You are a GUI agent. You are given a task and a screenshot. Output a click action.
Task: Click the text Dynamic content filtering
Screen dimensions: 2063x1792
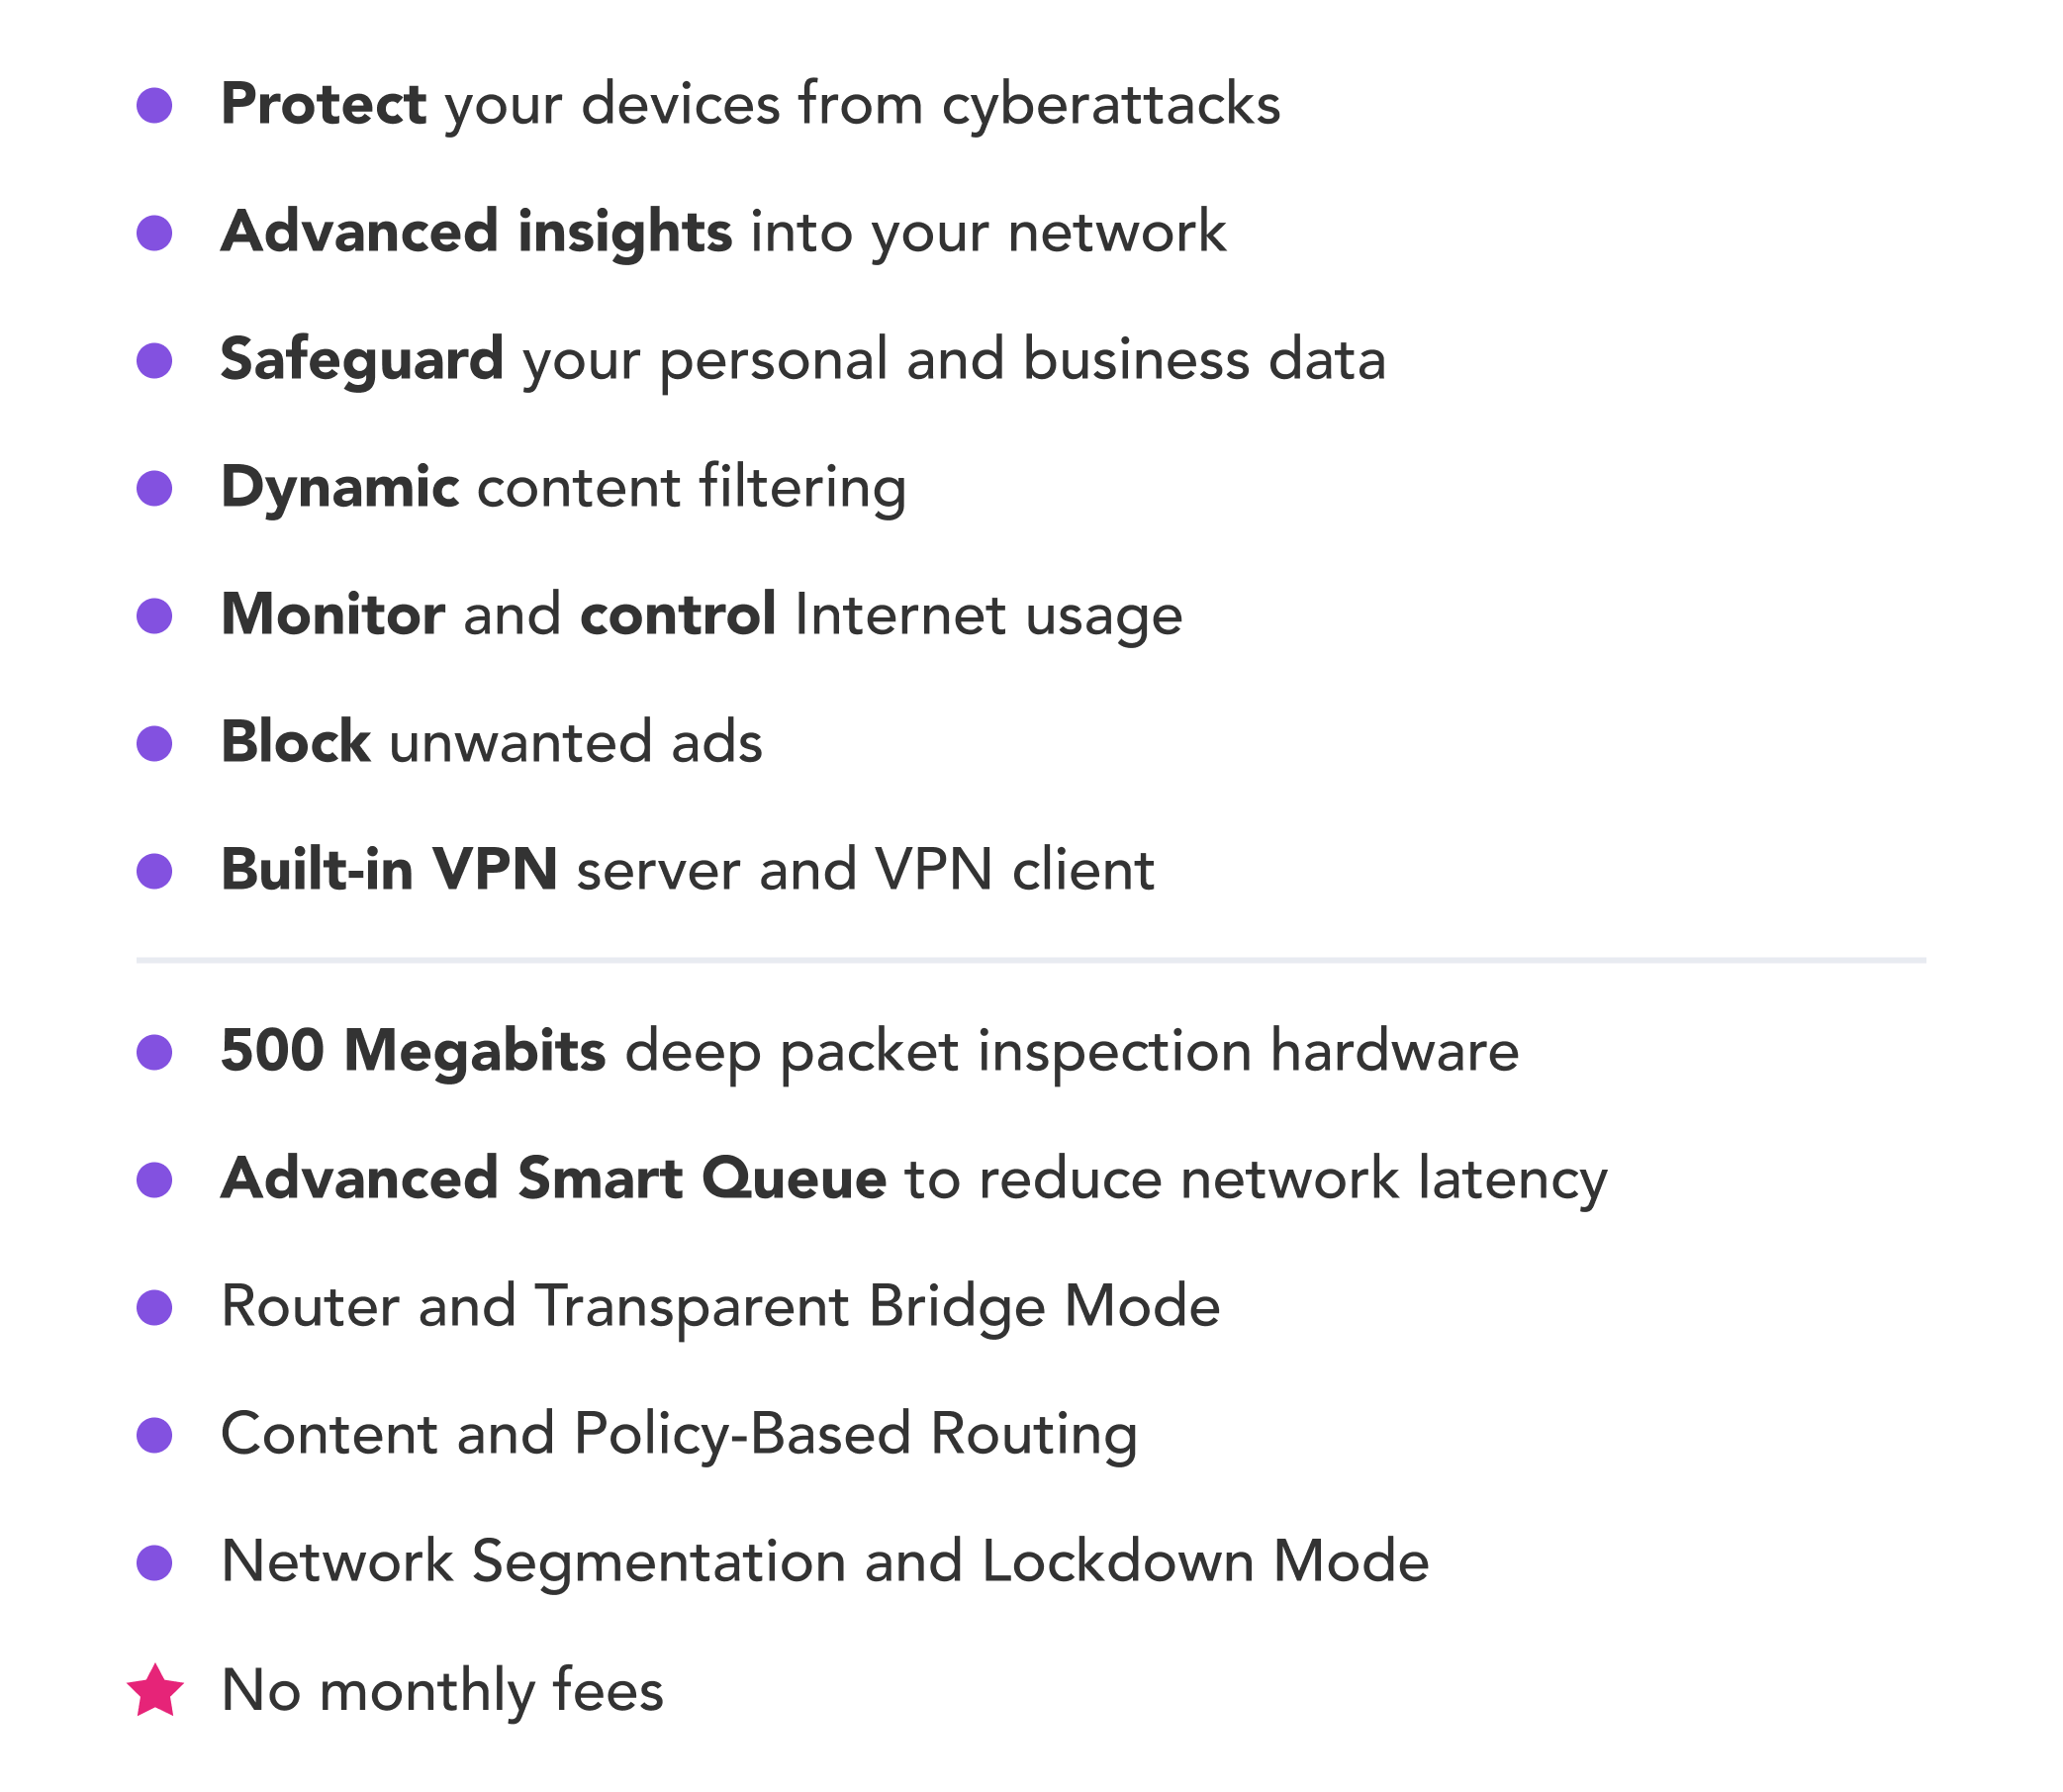pyautogui.click(x=564, y=488)
